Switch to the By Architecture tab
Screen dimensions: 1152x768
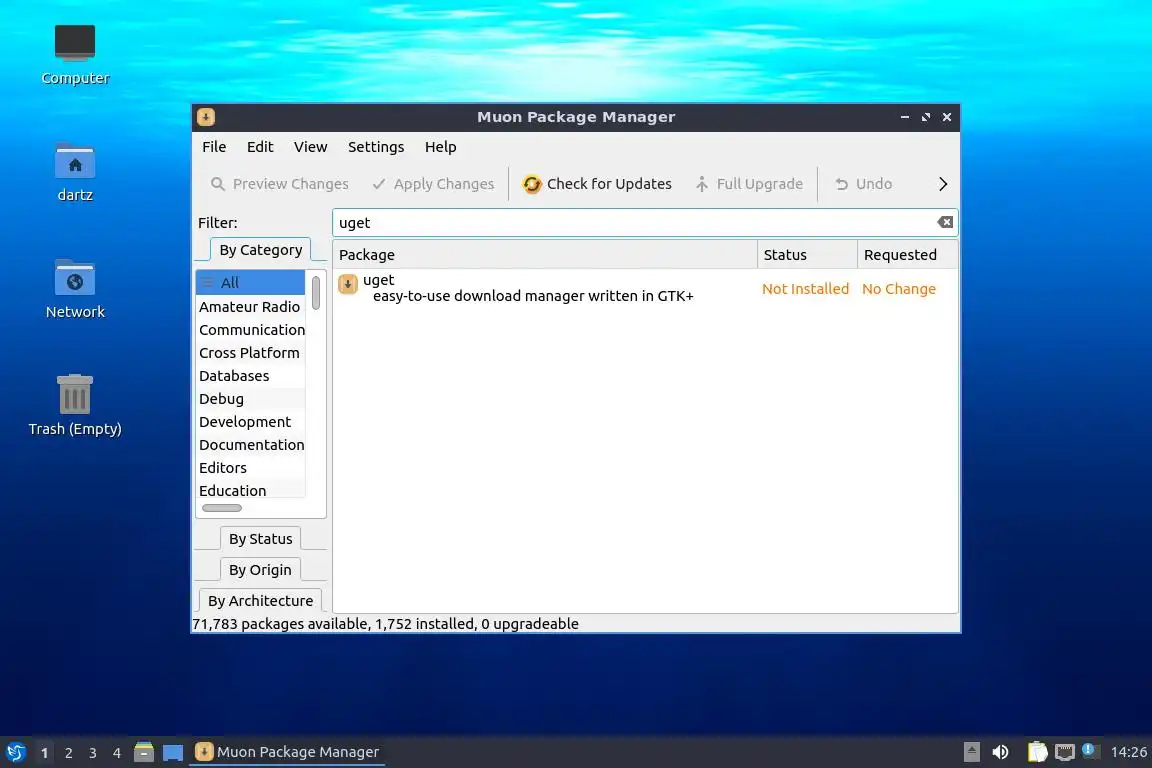click(x=261, y=600)
